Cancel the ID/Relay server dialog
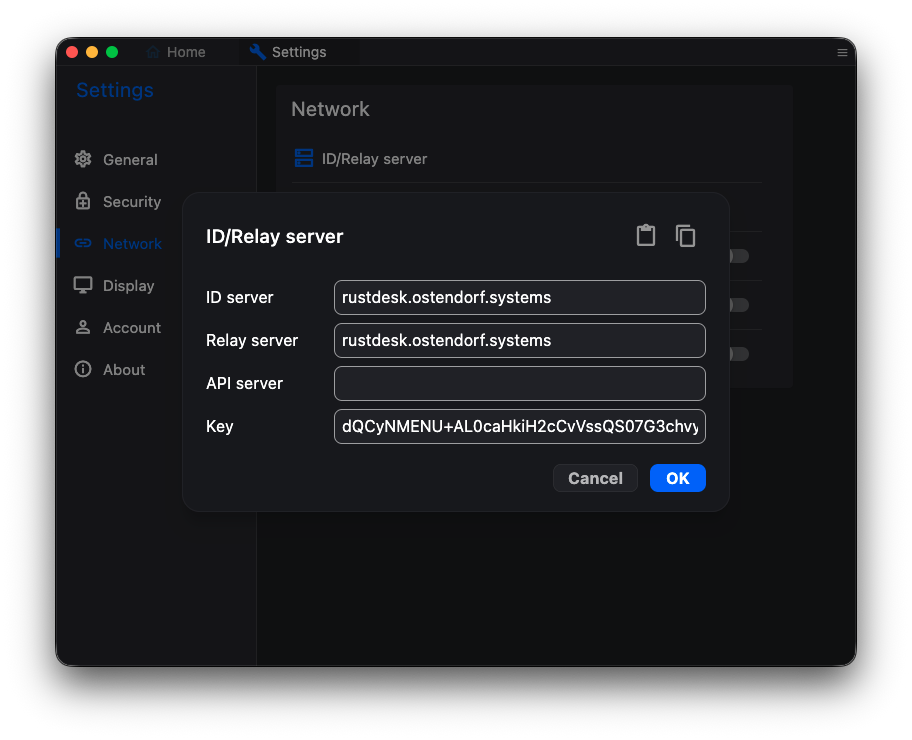This screenshot has height=740, width=912. (595, 478)
